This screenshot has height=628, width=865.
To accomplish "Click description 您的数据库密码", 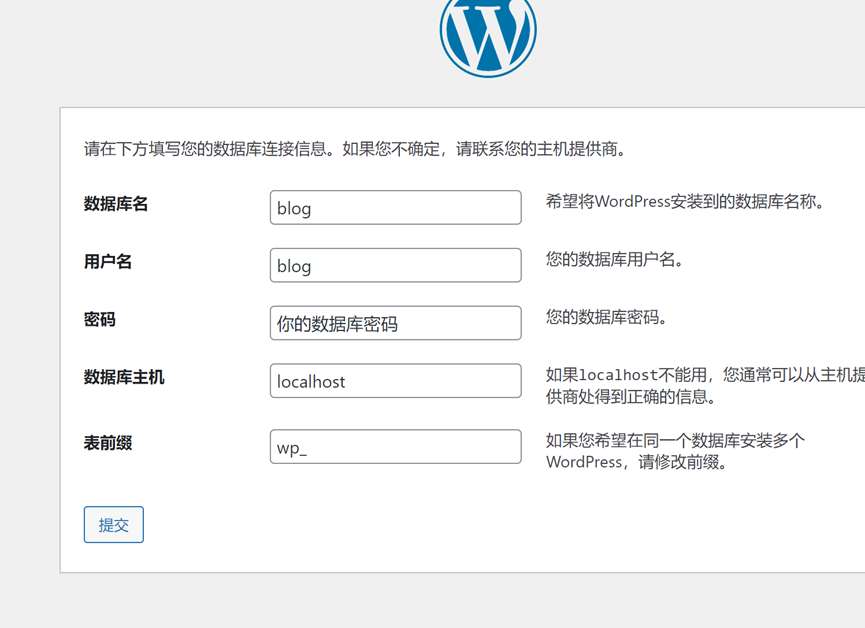I will [606, 317].
